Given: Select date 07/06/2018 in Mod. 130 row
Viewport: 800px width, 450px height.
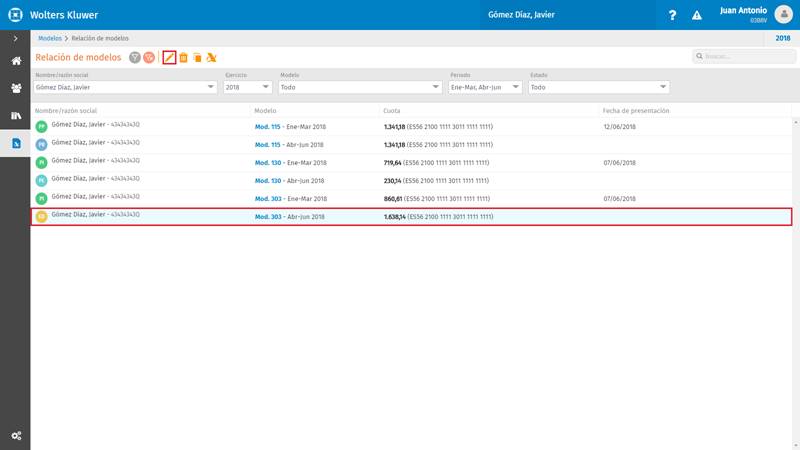Looking at the screenshot, I should click(619, 163).
